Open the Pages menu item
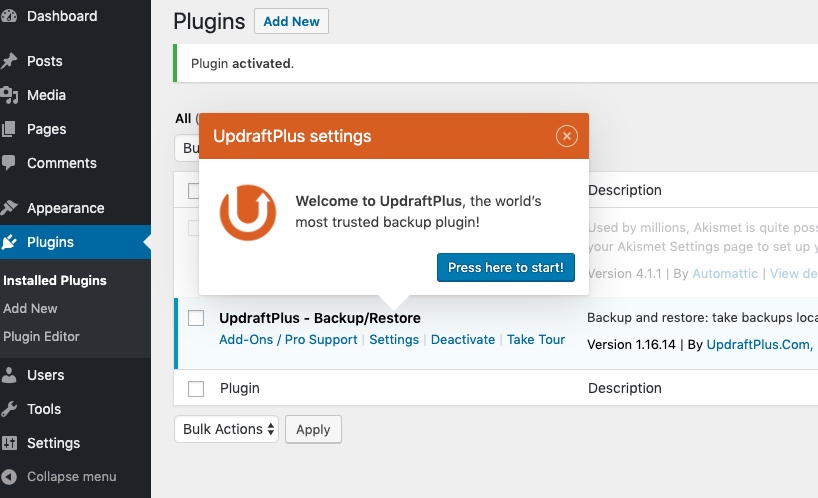This screenshot has height=498, width=818. [x=46, y=129]
